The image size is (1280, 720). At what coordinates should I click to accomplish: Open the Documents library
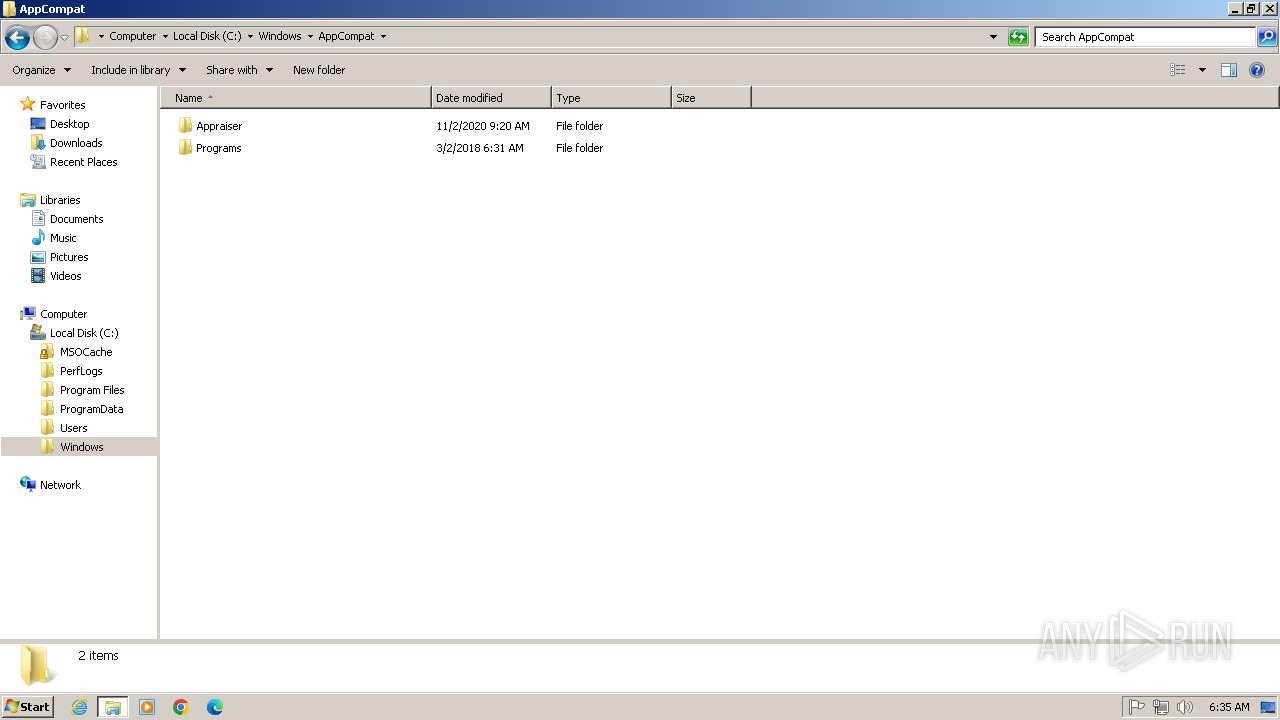click(x=76, y=219)
